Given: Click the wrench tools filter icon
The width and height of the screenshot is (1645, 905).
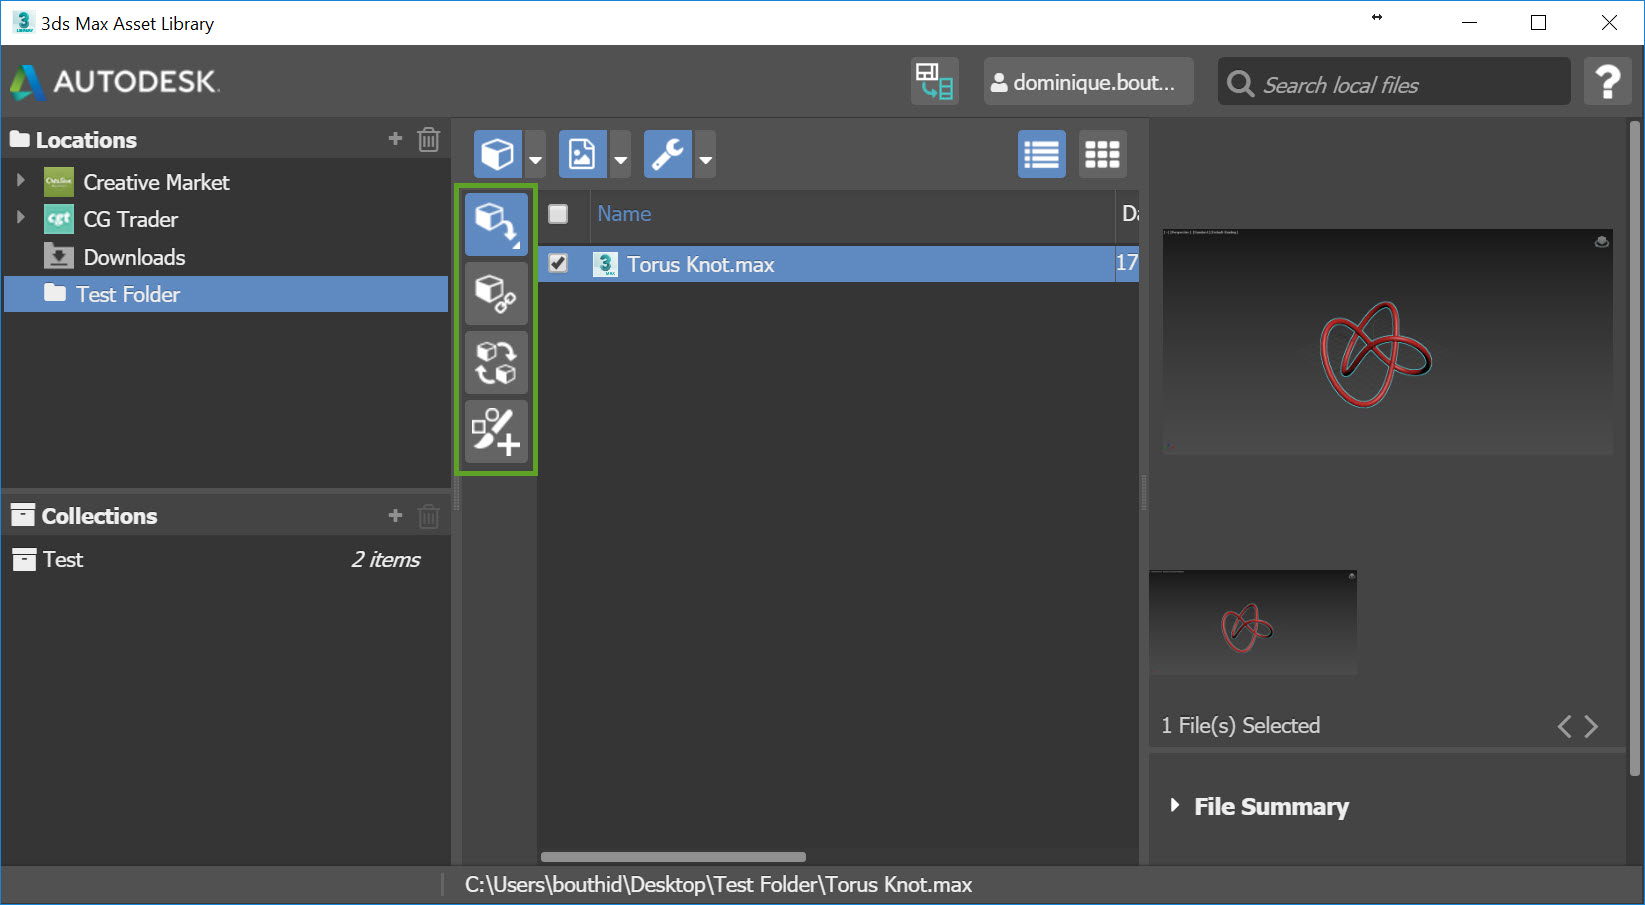Looking at the screenshot, I should (x=668, y=154).
